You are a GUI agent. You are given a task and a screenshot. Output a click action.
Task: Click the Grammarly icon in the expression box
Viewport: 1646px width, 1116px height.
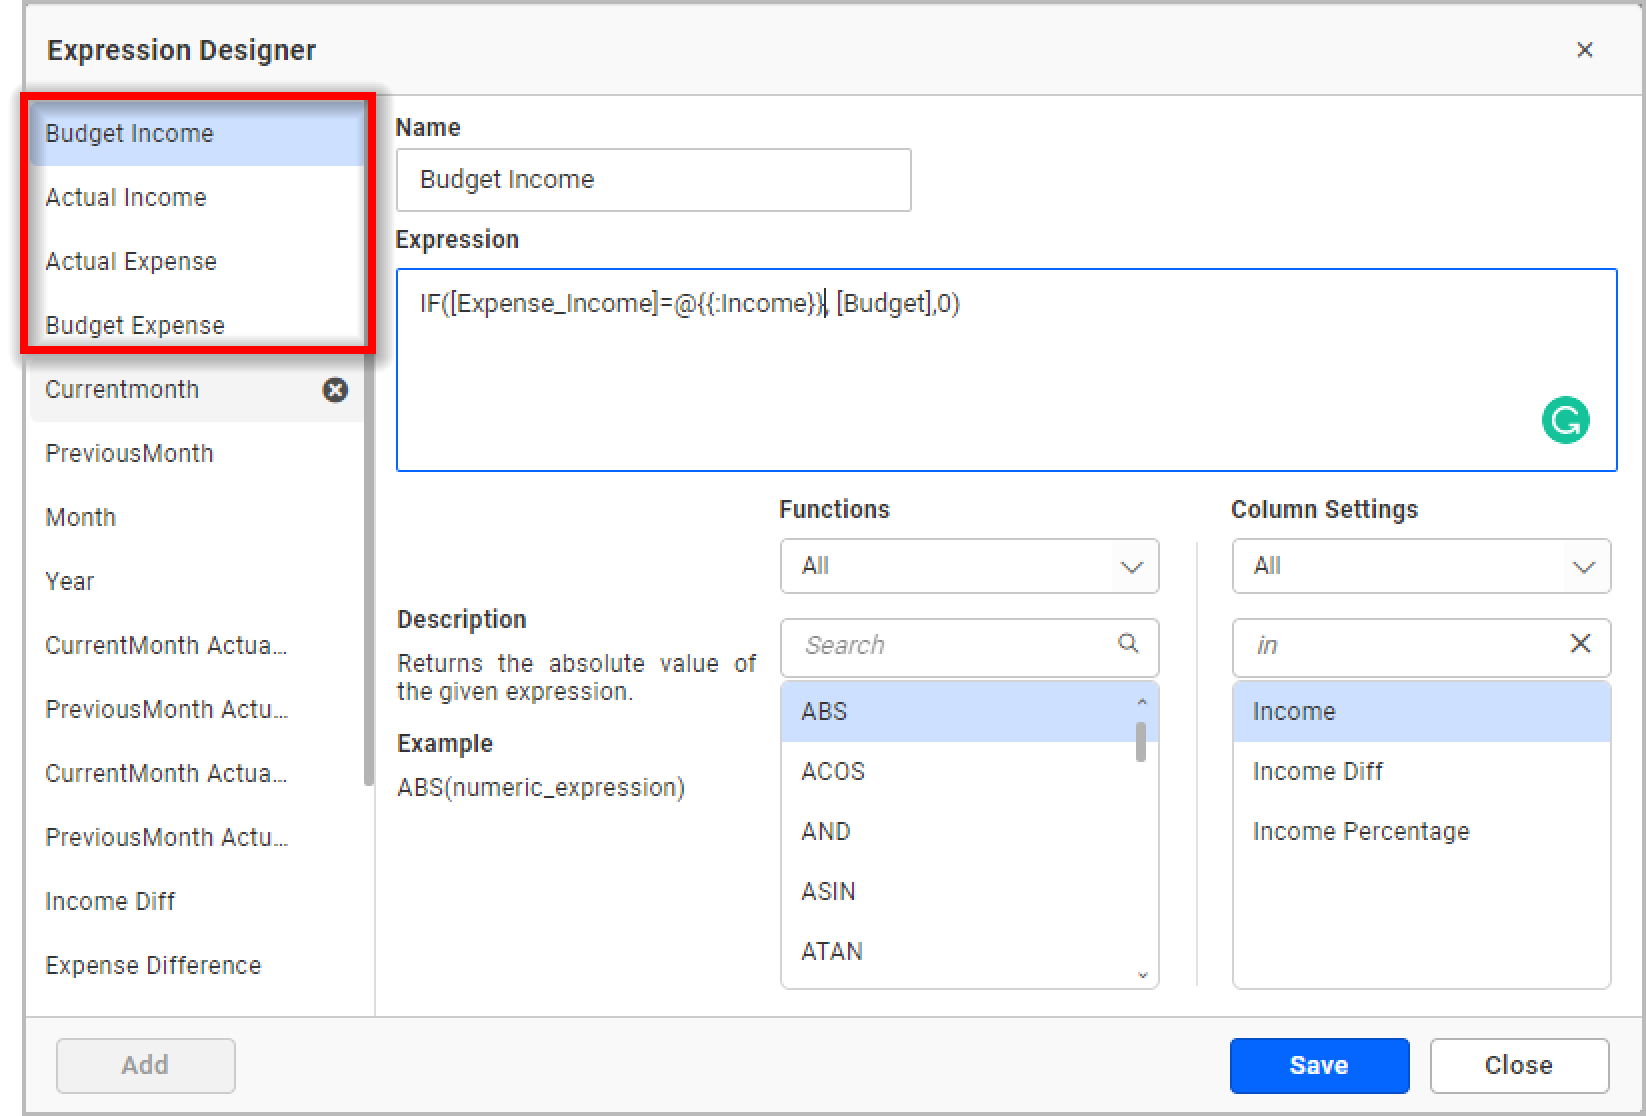pyautogui.click(x=1565, y=420)
